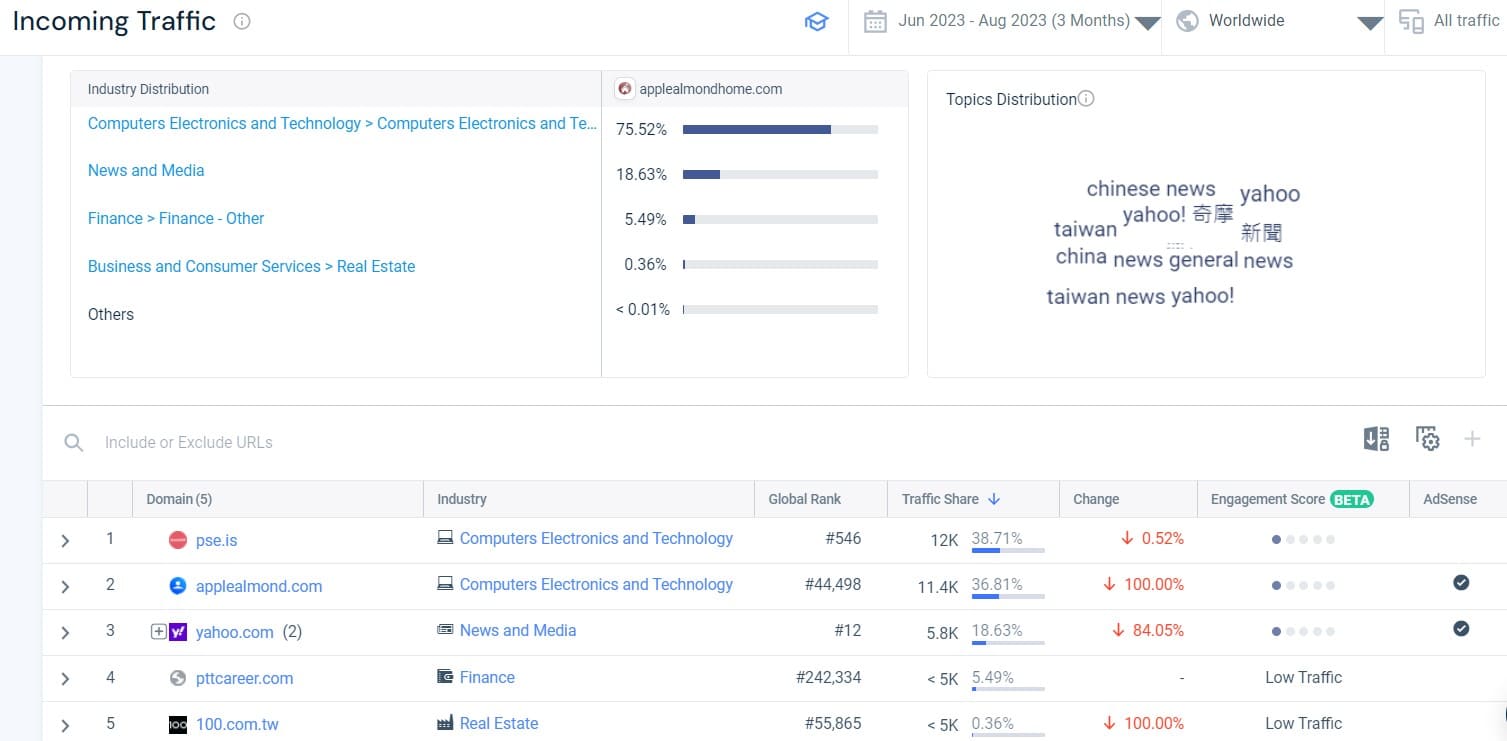Click the 100.com.tw domain link

tap(237, 724)
